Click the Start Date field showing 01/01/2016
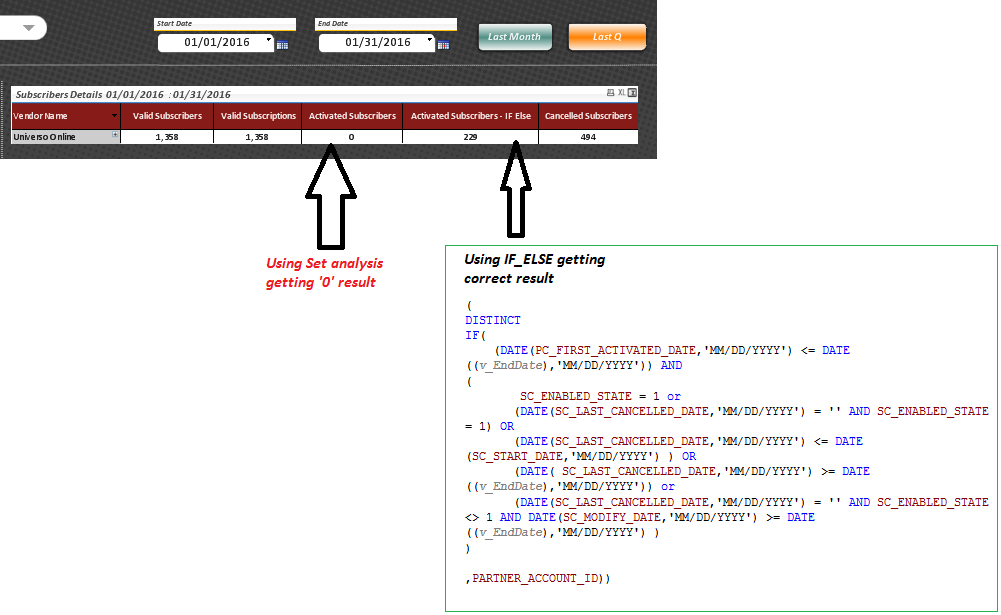This screenshot has width=1001, height=615. [216, 42]
